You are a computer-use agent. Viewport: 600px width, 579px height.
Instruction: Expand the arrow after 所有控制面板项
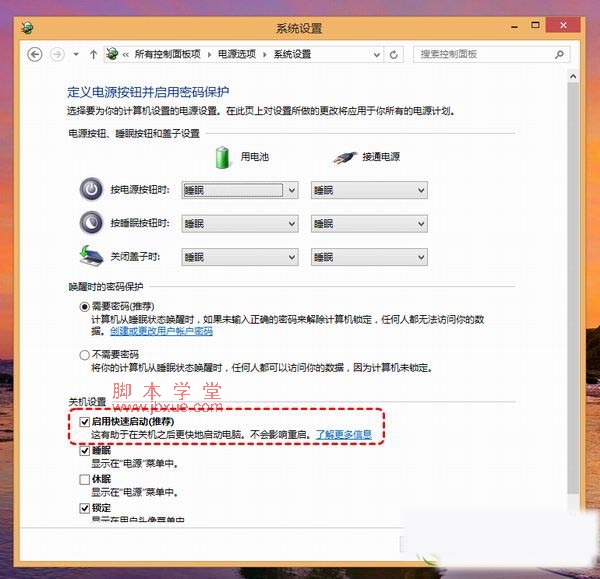click(209, 55)
